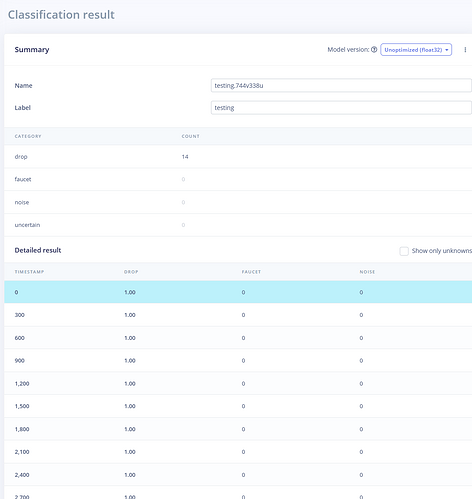Viewport: 472px width, 499px height.
Task: Select the timestamp 1,500 row
Action: click(x=238, y=406)
